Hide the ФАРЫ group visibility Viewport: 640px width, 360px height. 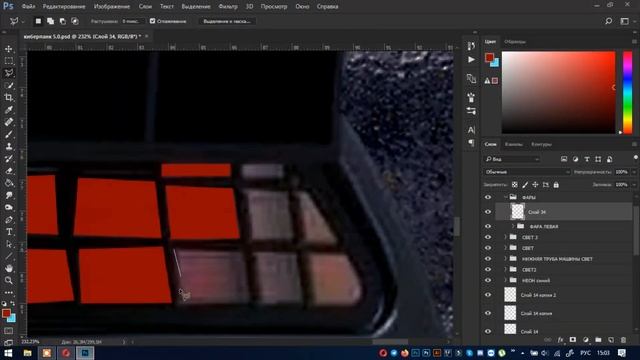(x=488, y=198)
